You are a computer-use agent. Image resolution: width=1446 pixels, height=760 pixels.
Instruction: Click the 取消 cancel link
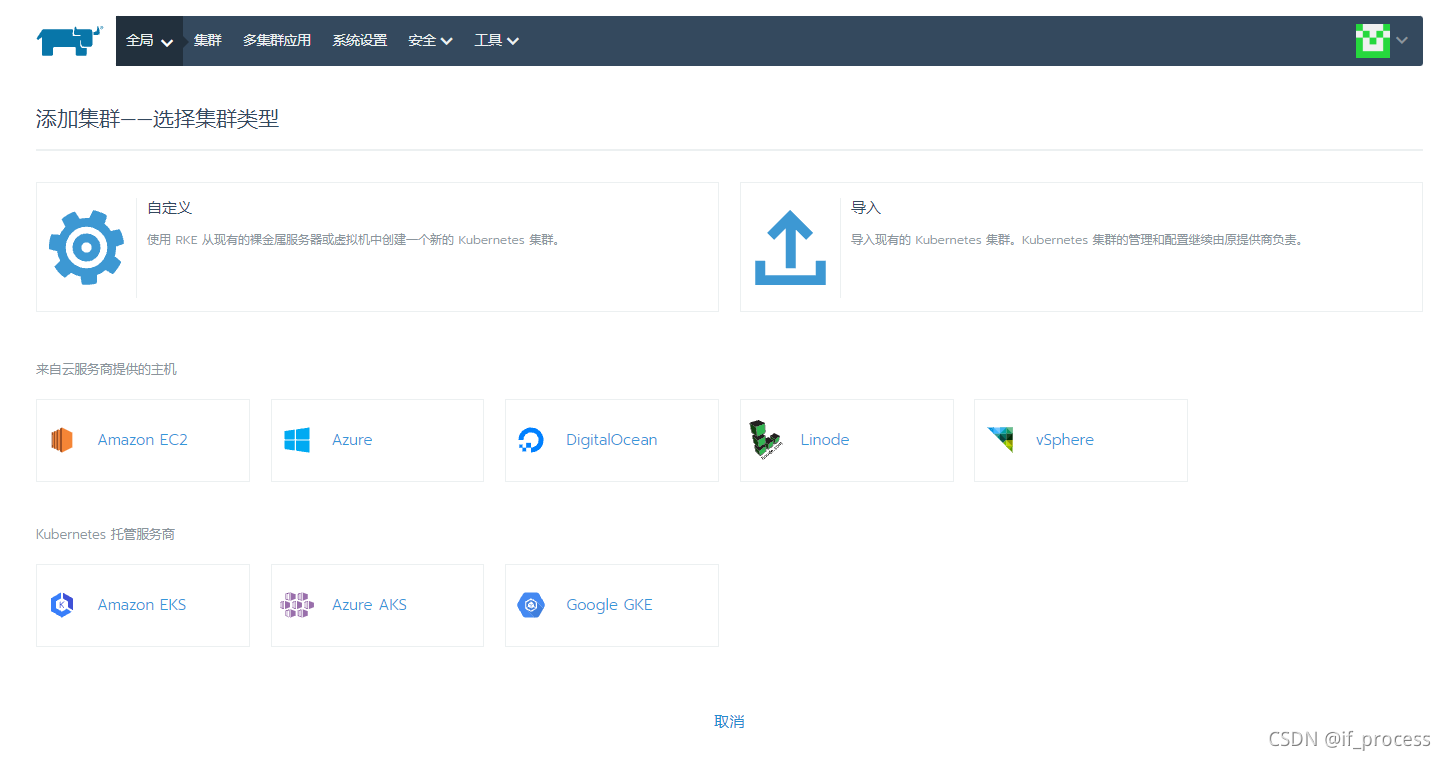[729, 722]
